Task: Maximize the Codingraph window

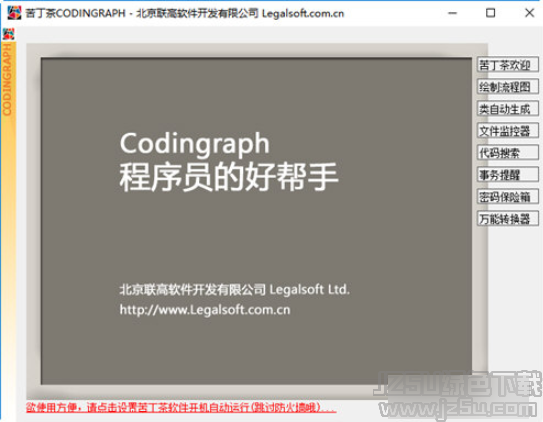Action: coord(490,13)
